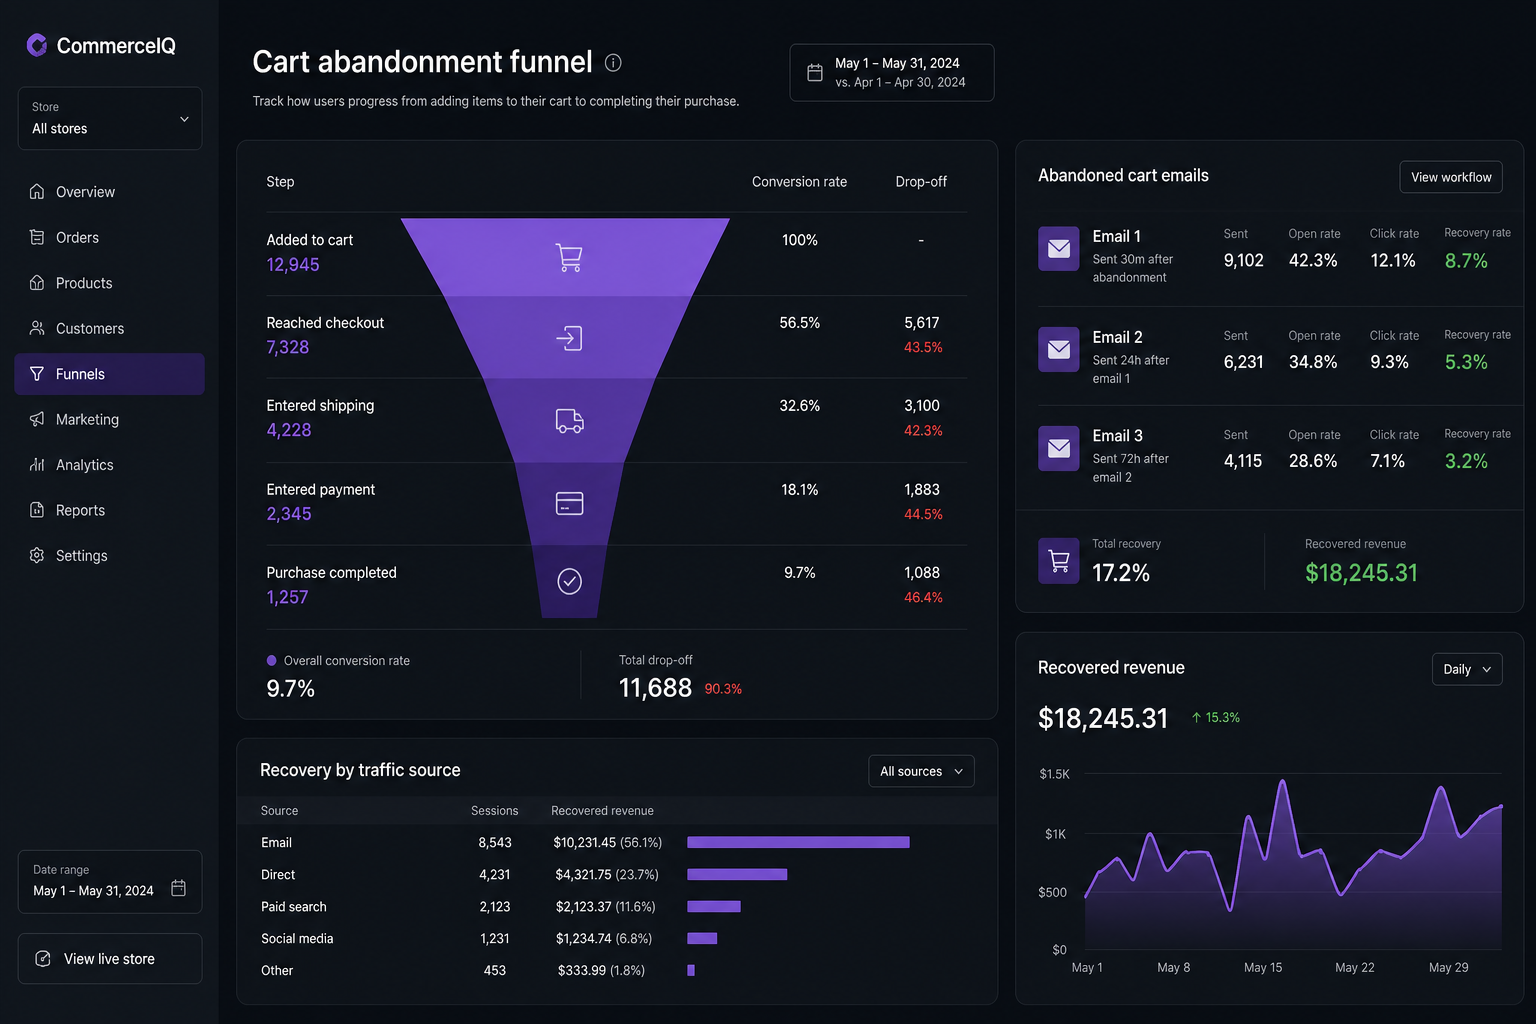Click the Entered shipping count 4,228
This screenshot has height=1024, width=1536.
point(289,430)
